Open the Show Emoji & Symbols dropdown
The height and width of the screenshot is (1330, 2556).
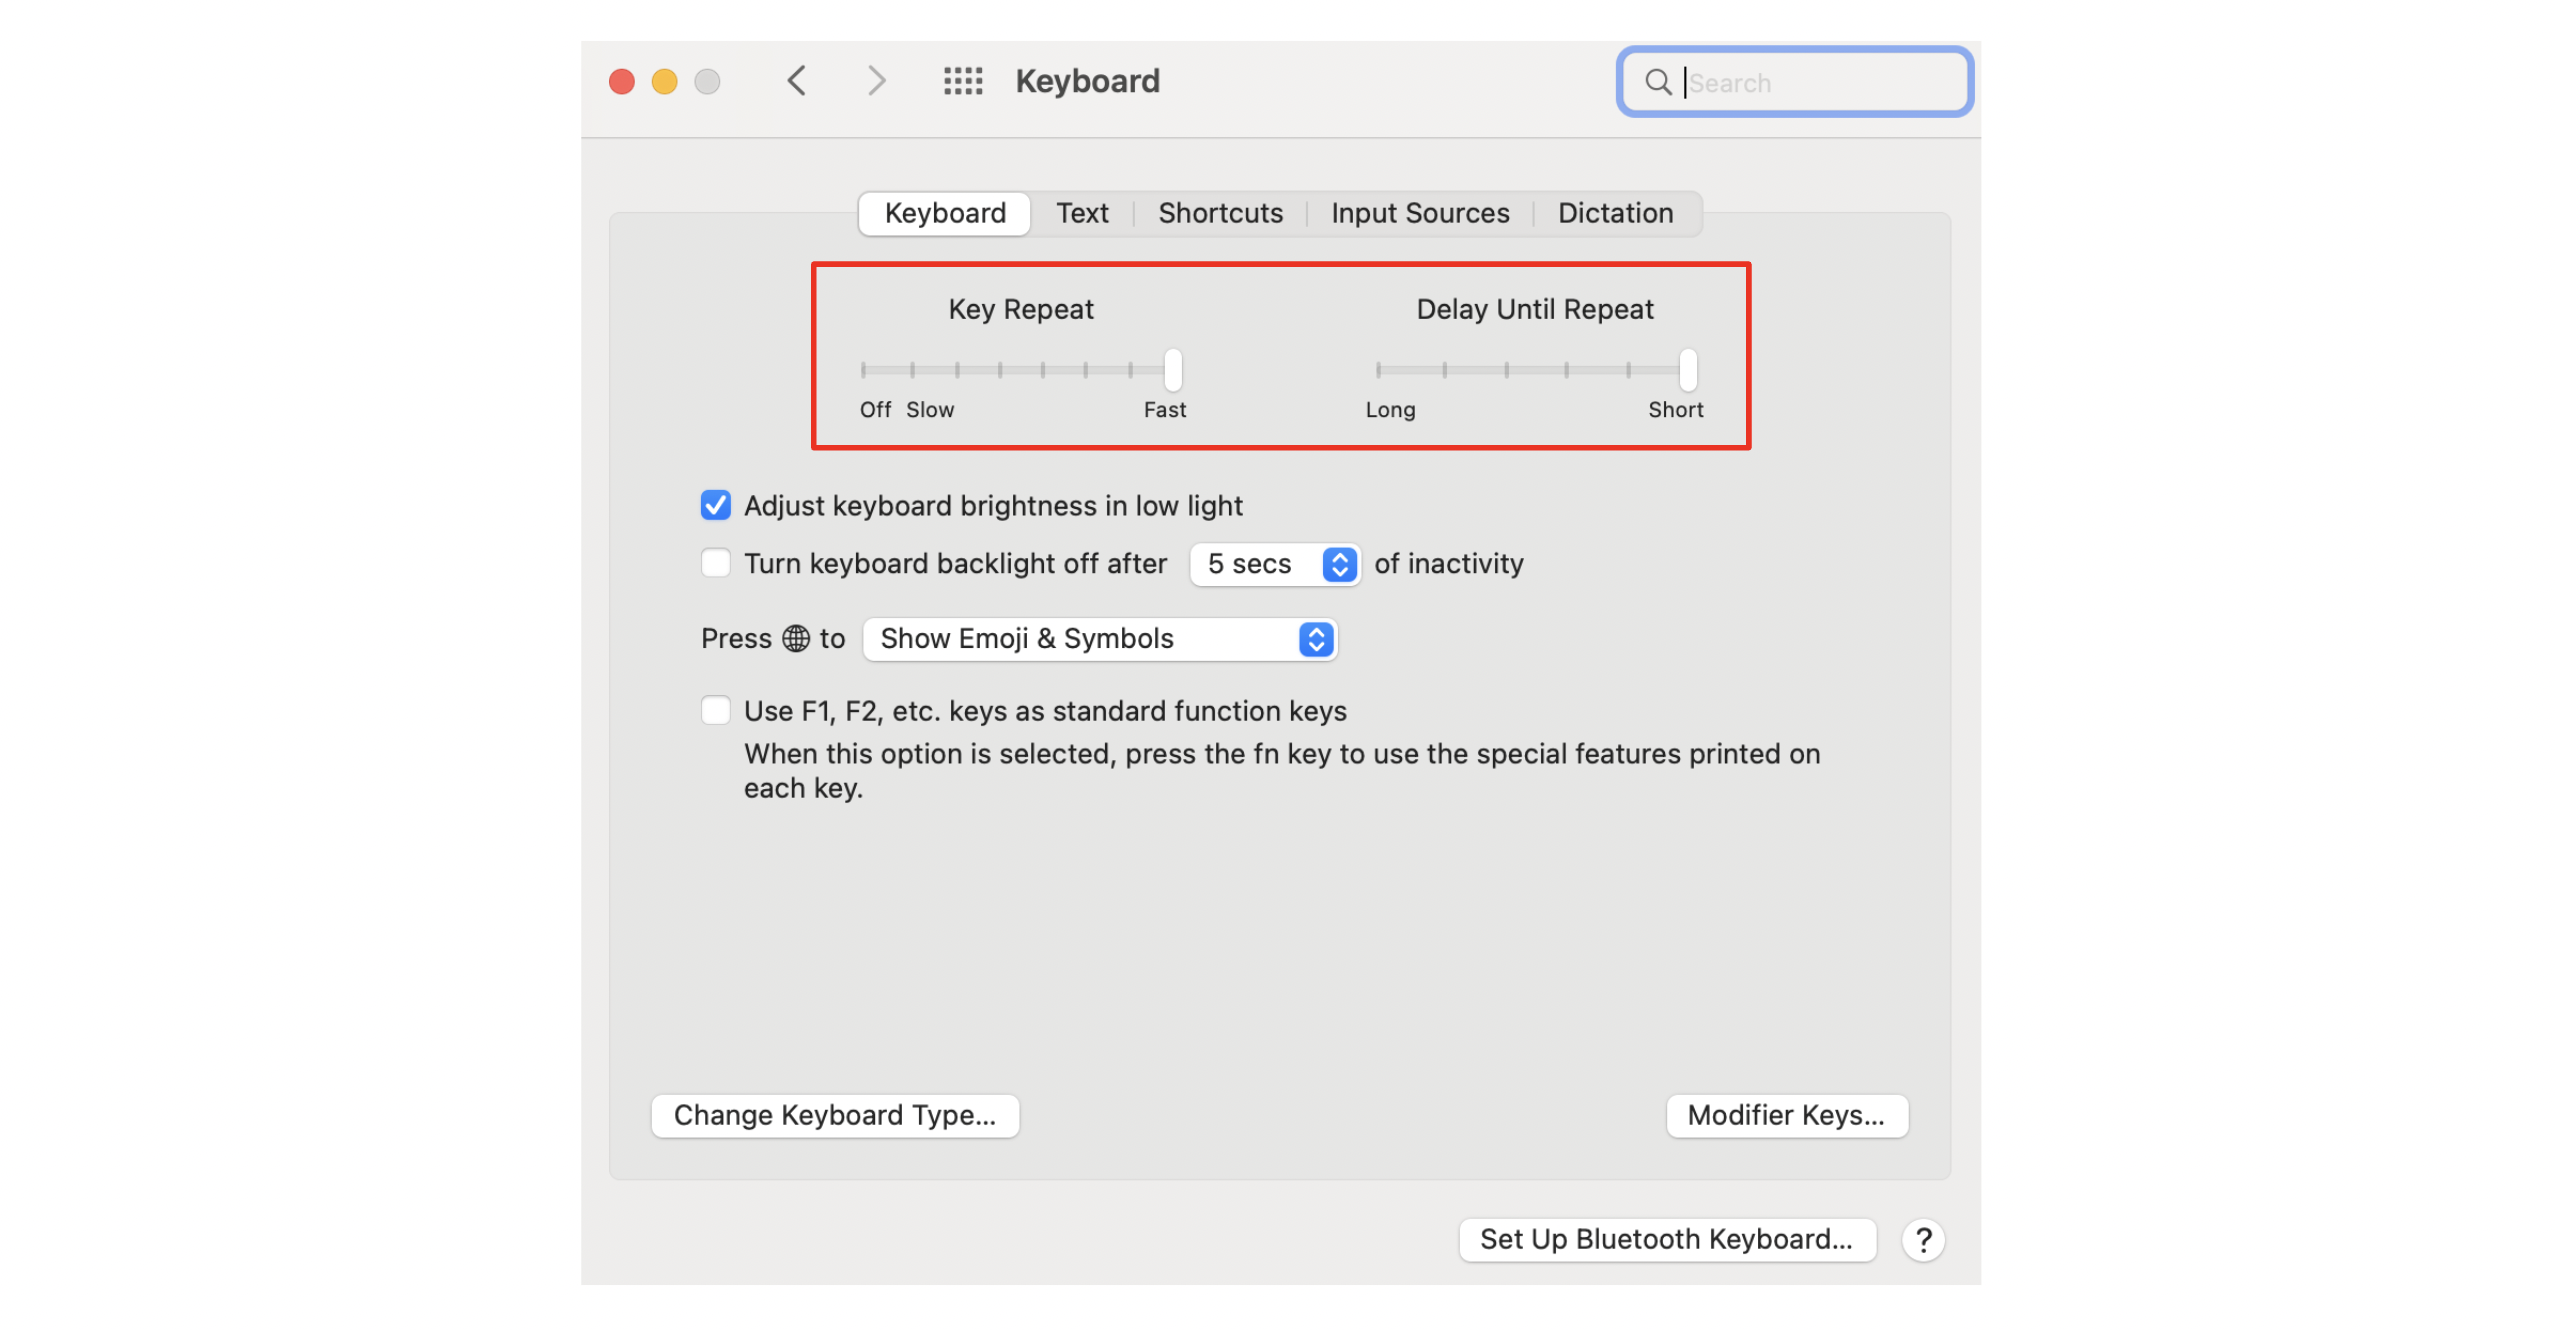1100,639
